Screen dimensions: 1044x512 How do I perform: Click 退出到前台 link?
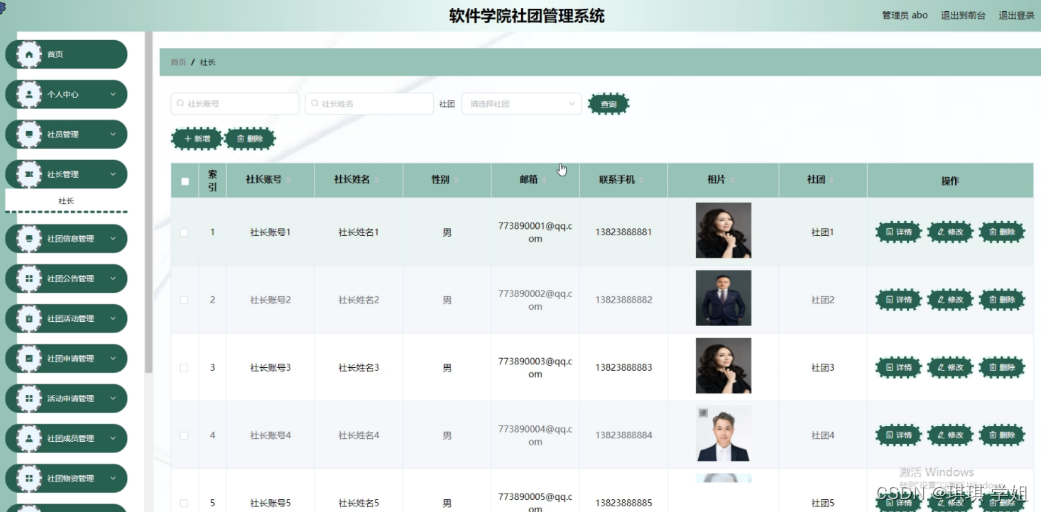[963, 15]
